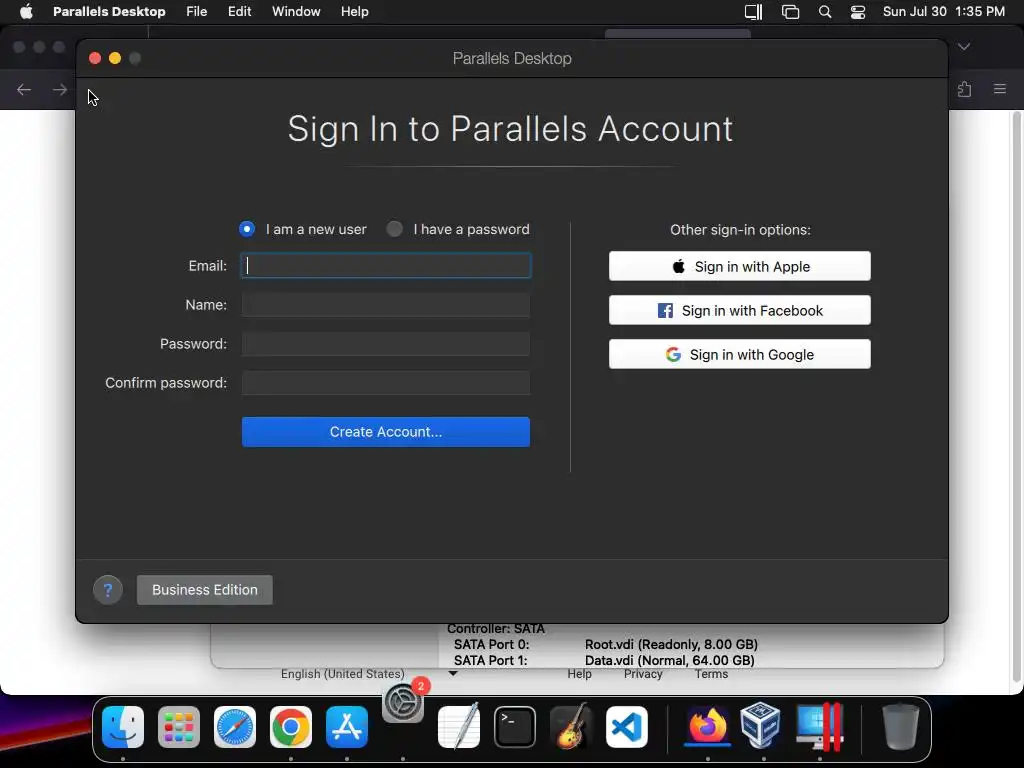1024x768 pixels.
Task: Click the Parallels Desktop Dock icon
Action: click(x=820, y=727)
